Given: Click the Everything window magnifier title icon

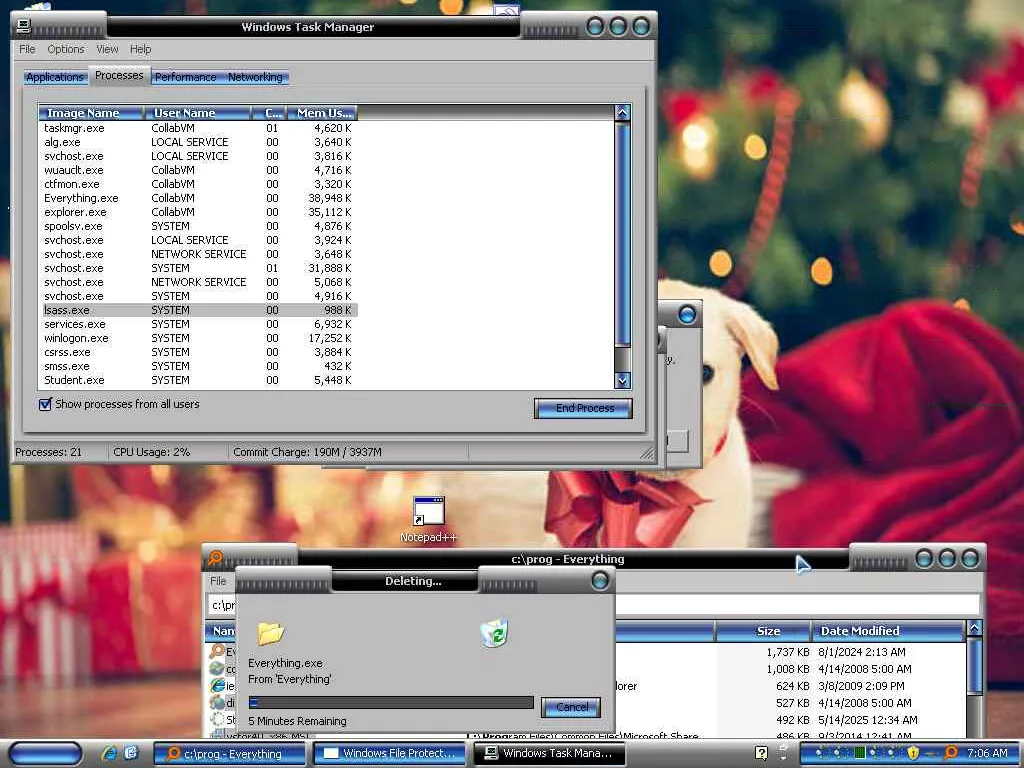Looking at the screenshot, I should pyautogui.click(x=215, y=558).
